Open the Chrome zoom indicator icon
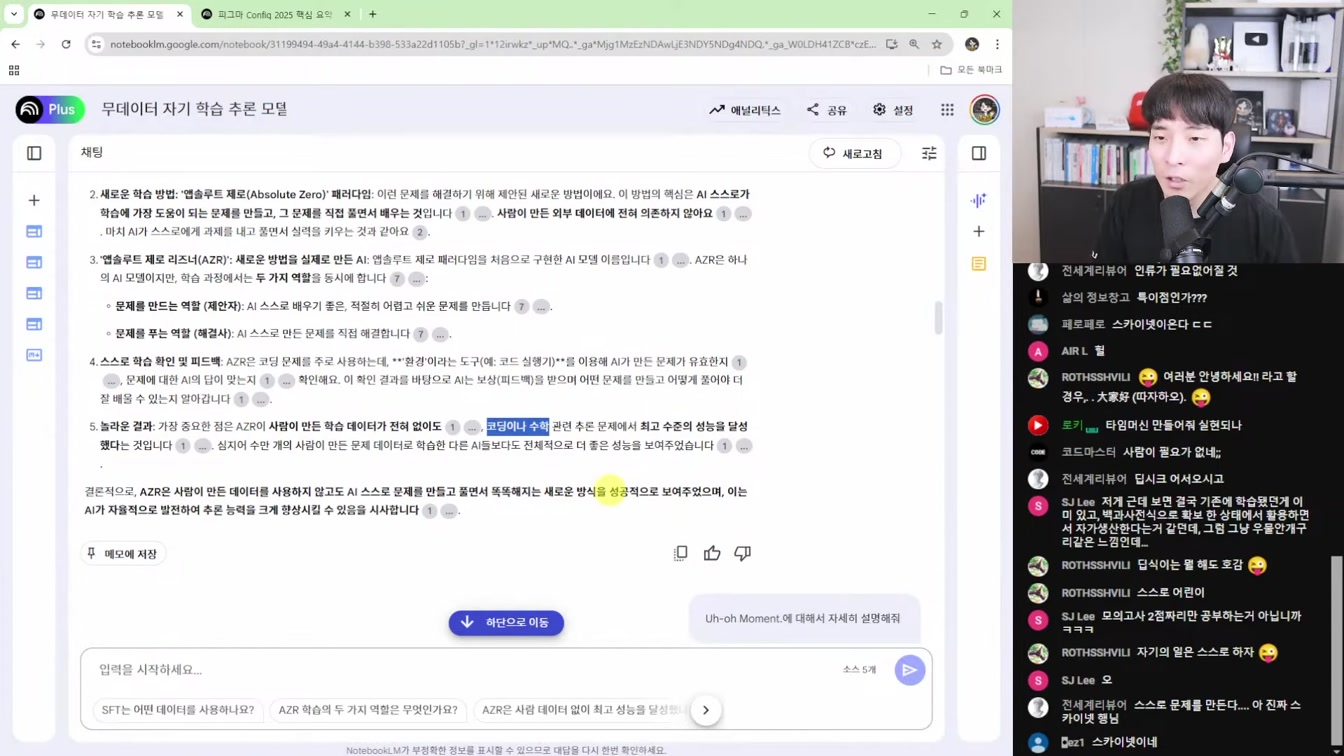The width and height of the screenshot is (1344, 756). click(x=914, y=44)
